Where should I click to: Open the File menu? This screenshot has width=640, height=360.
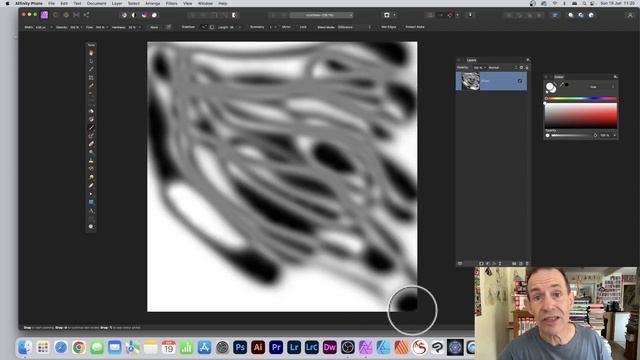[51, 3]
